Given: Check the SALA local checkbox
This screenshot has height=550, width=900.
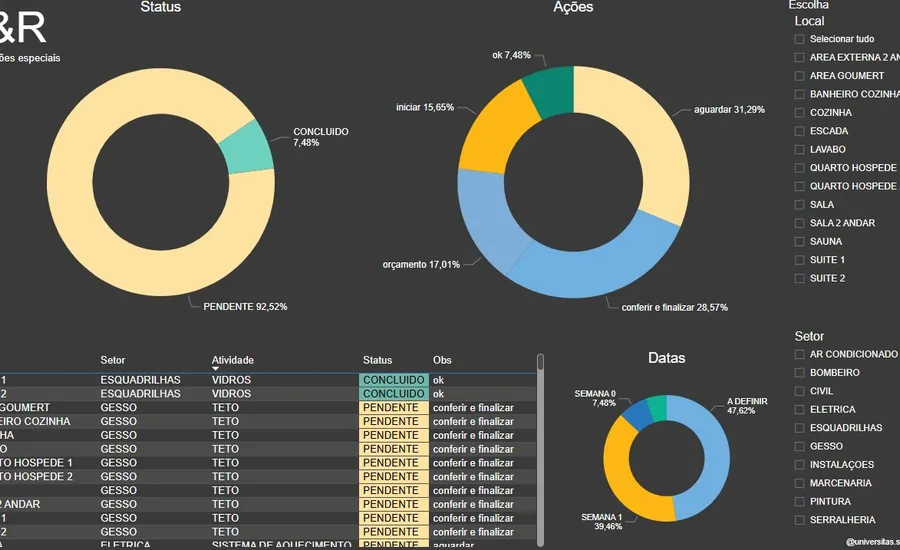Looking at the screenshot, I should [799, 204].
